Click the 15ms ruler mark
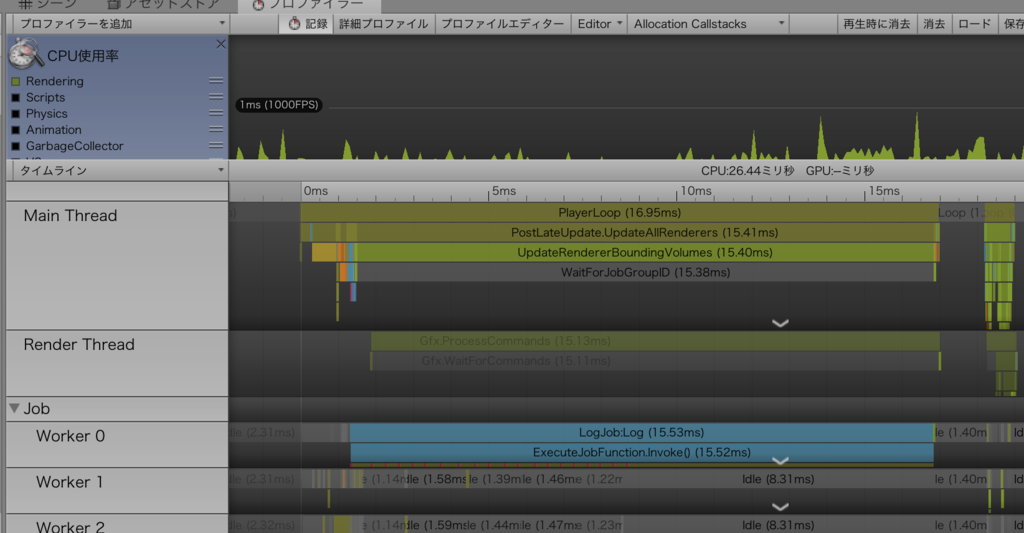The image size is (1024, 533). [x=884, y=191]
